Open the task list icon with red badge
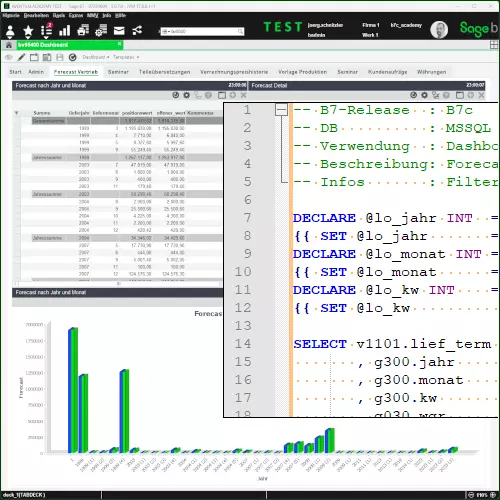 coord(46,31)
